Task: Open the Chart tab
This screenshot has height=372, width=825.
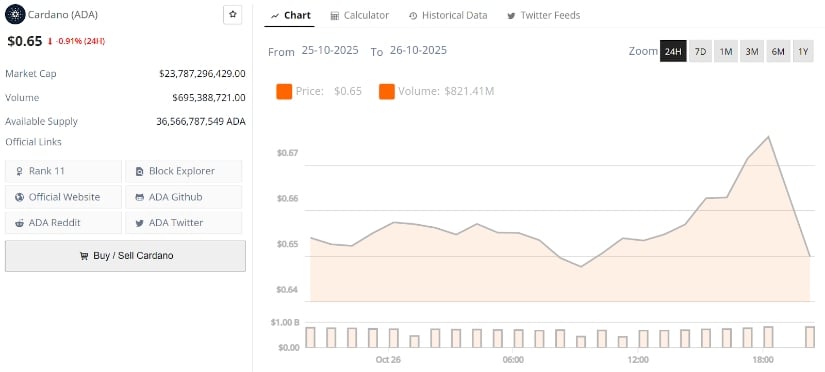Action: pos(290,16)
